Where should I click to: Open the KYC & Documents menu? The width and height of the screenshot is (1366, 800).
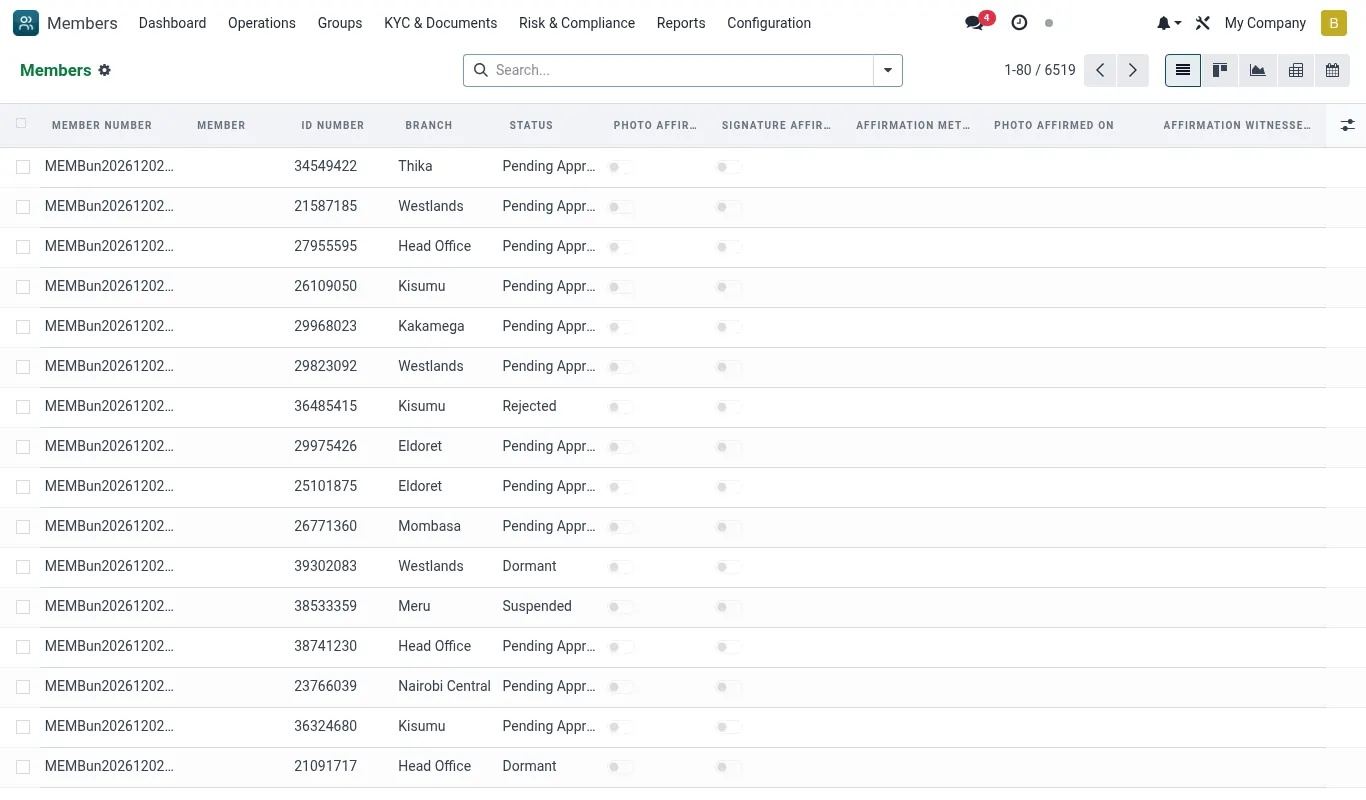[x=440, y=23]
